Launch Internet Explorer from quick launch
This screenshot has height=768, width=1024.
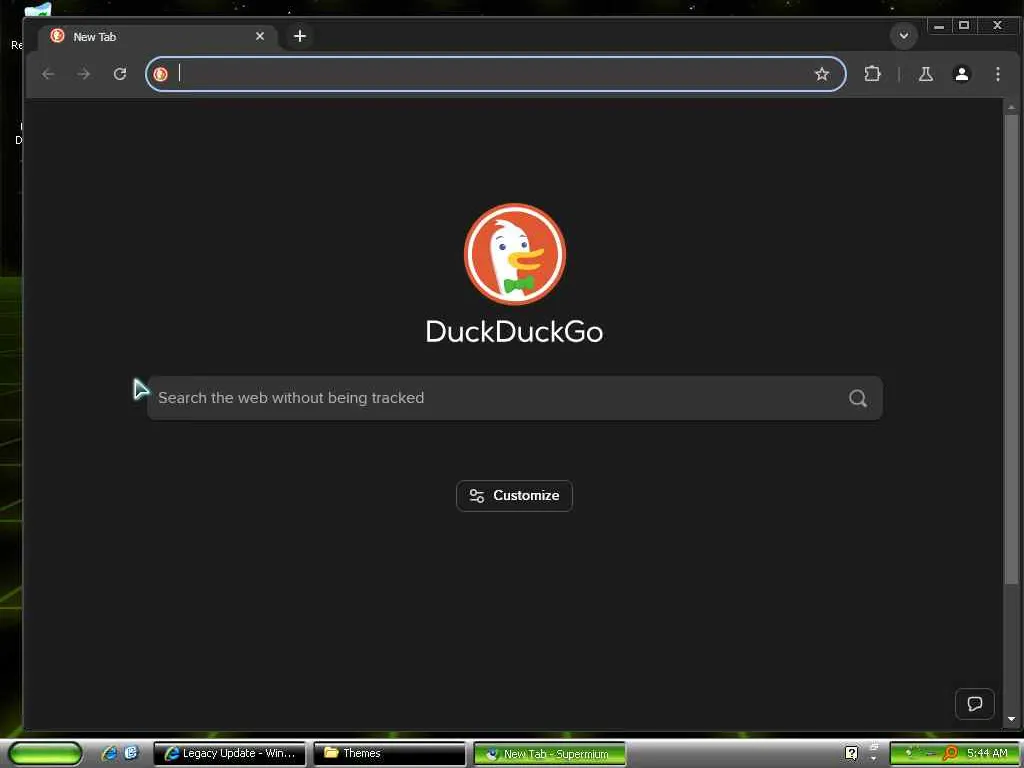pyautogui.click(x=109, y=753)
